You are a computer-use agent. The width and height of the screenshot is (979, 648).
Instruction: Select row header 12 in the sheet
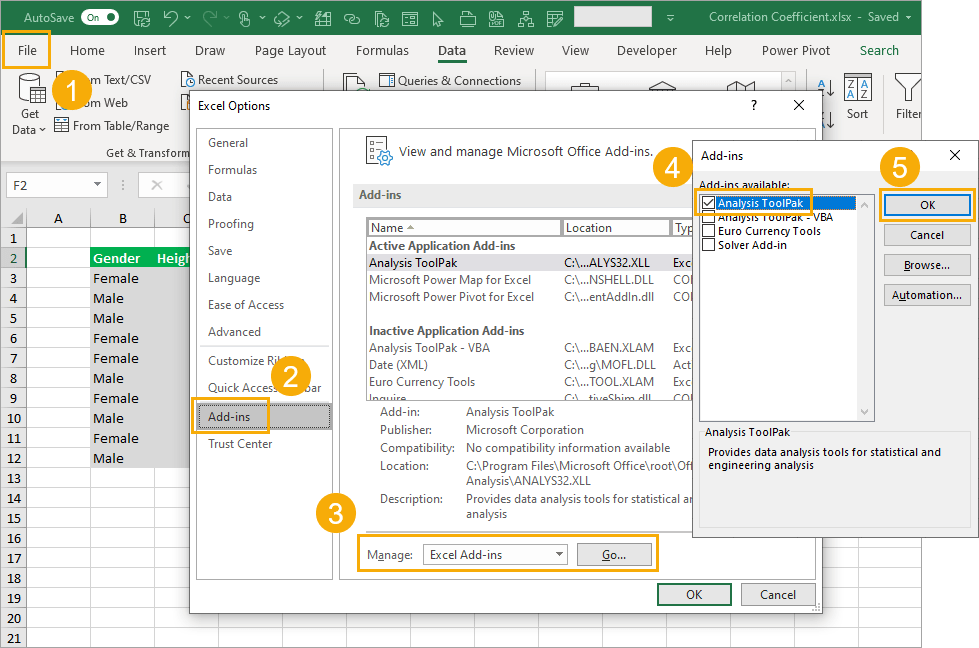tap(14, 458)
